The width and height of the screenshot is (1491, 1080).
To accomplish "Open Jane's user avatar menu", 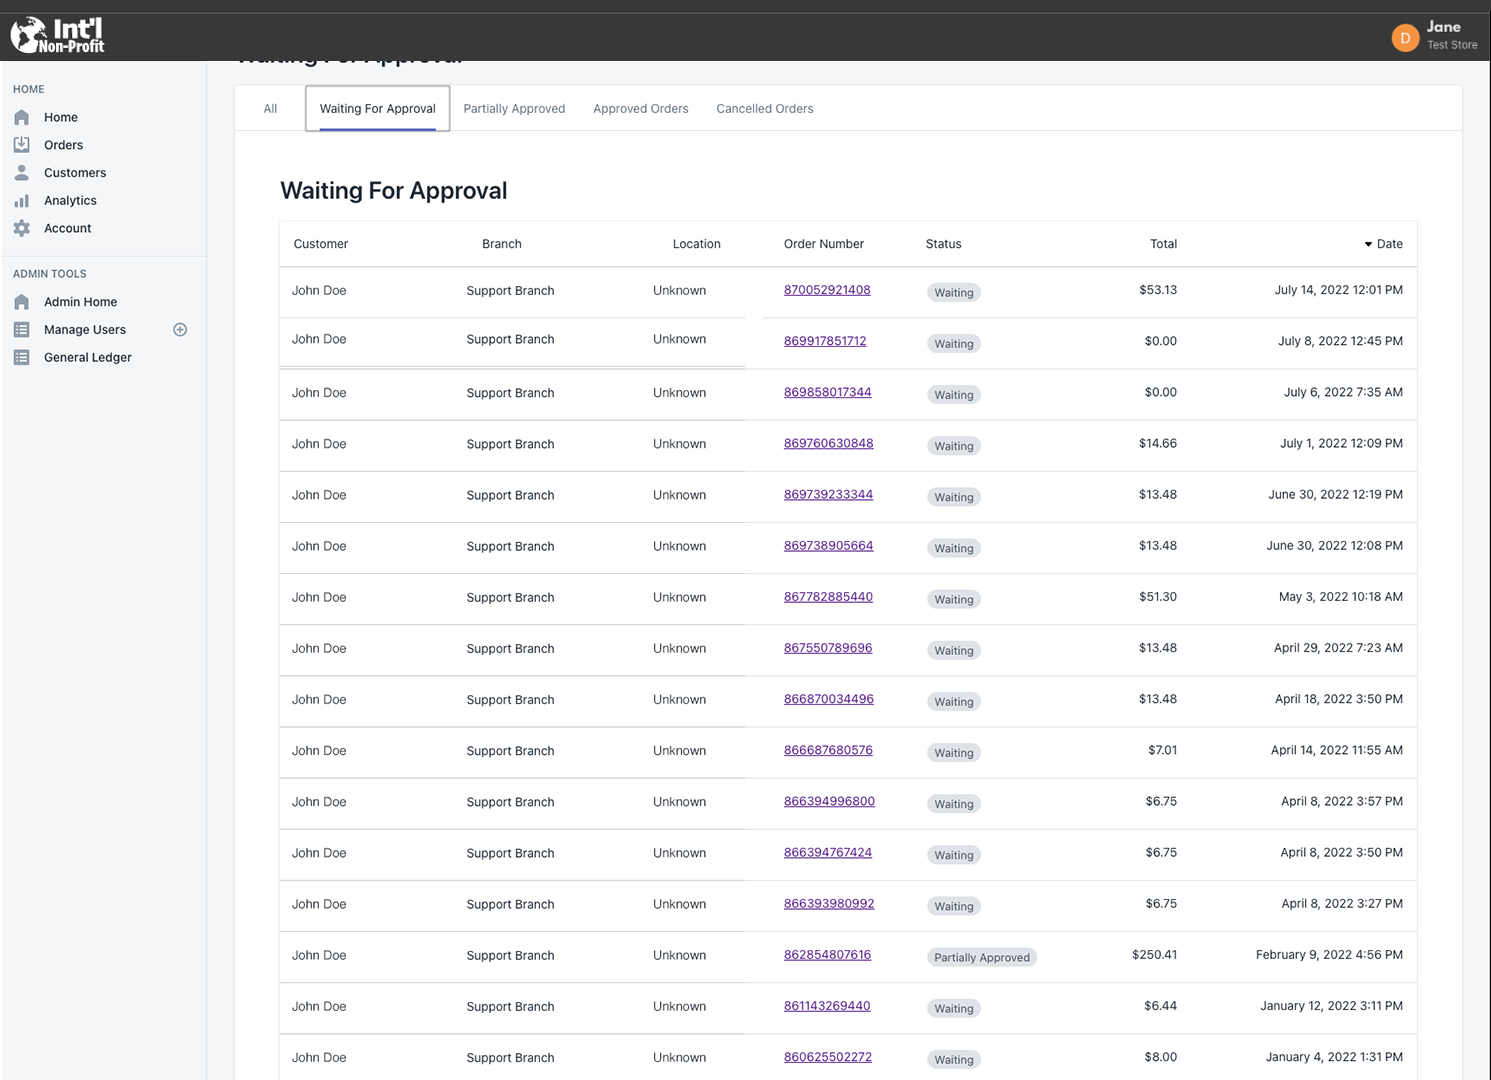I will pos(1405,38).
